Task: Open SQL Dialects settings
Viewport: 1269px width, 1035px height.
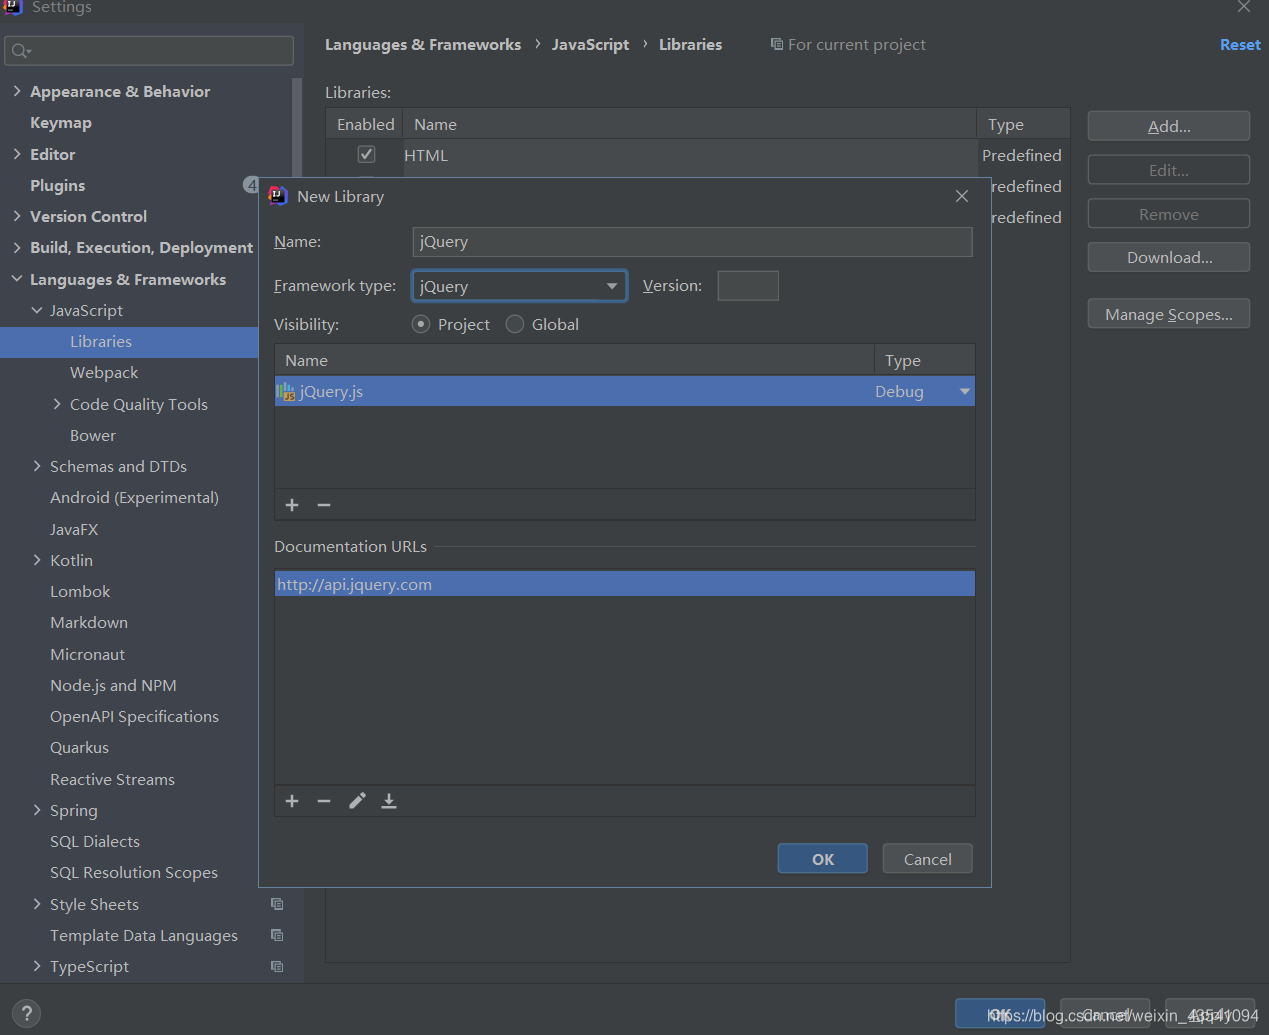Action: (x=95, y=841)
